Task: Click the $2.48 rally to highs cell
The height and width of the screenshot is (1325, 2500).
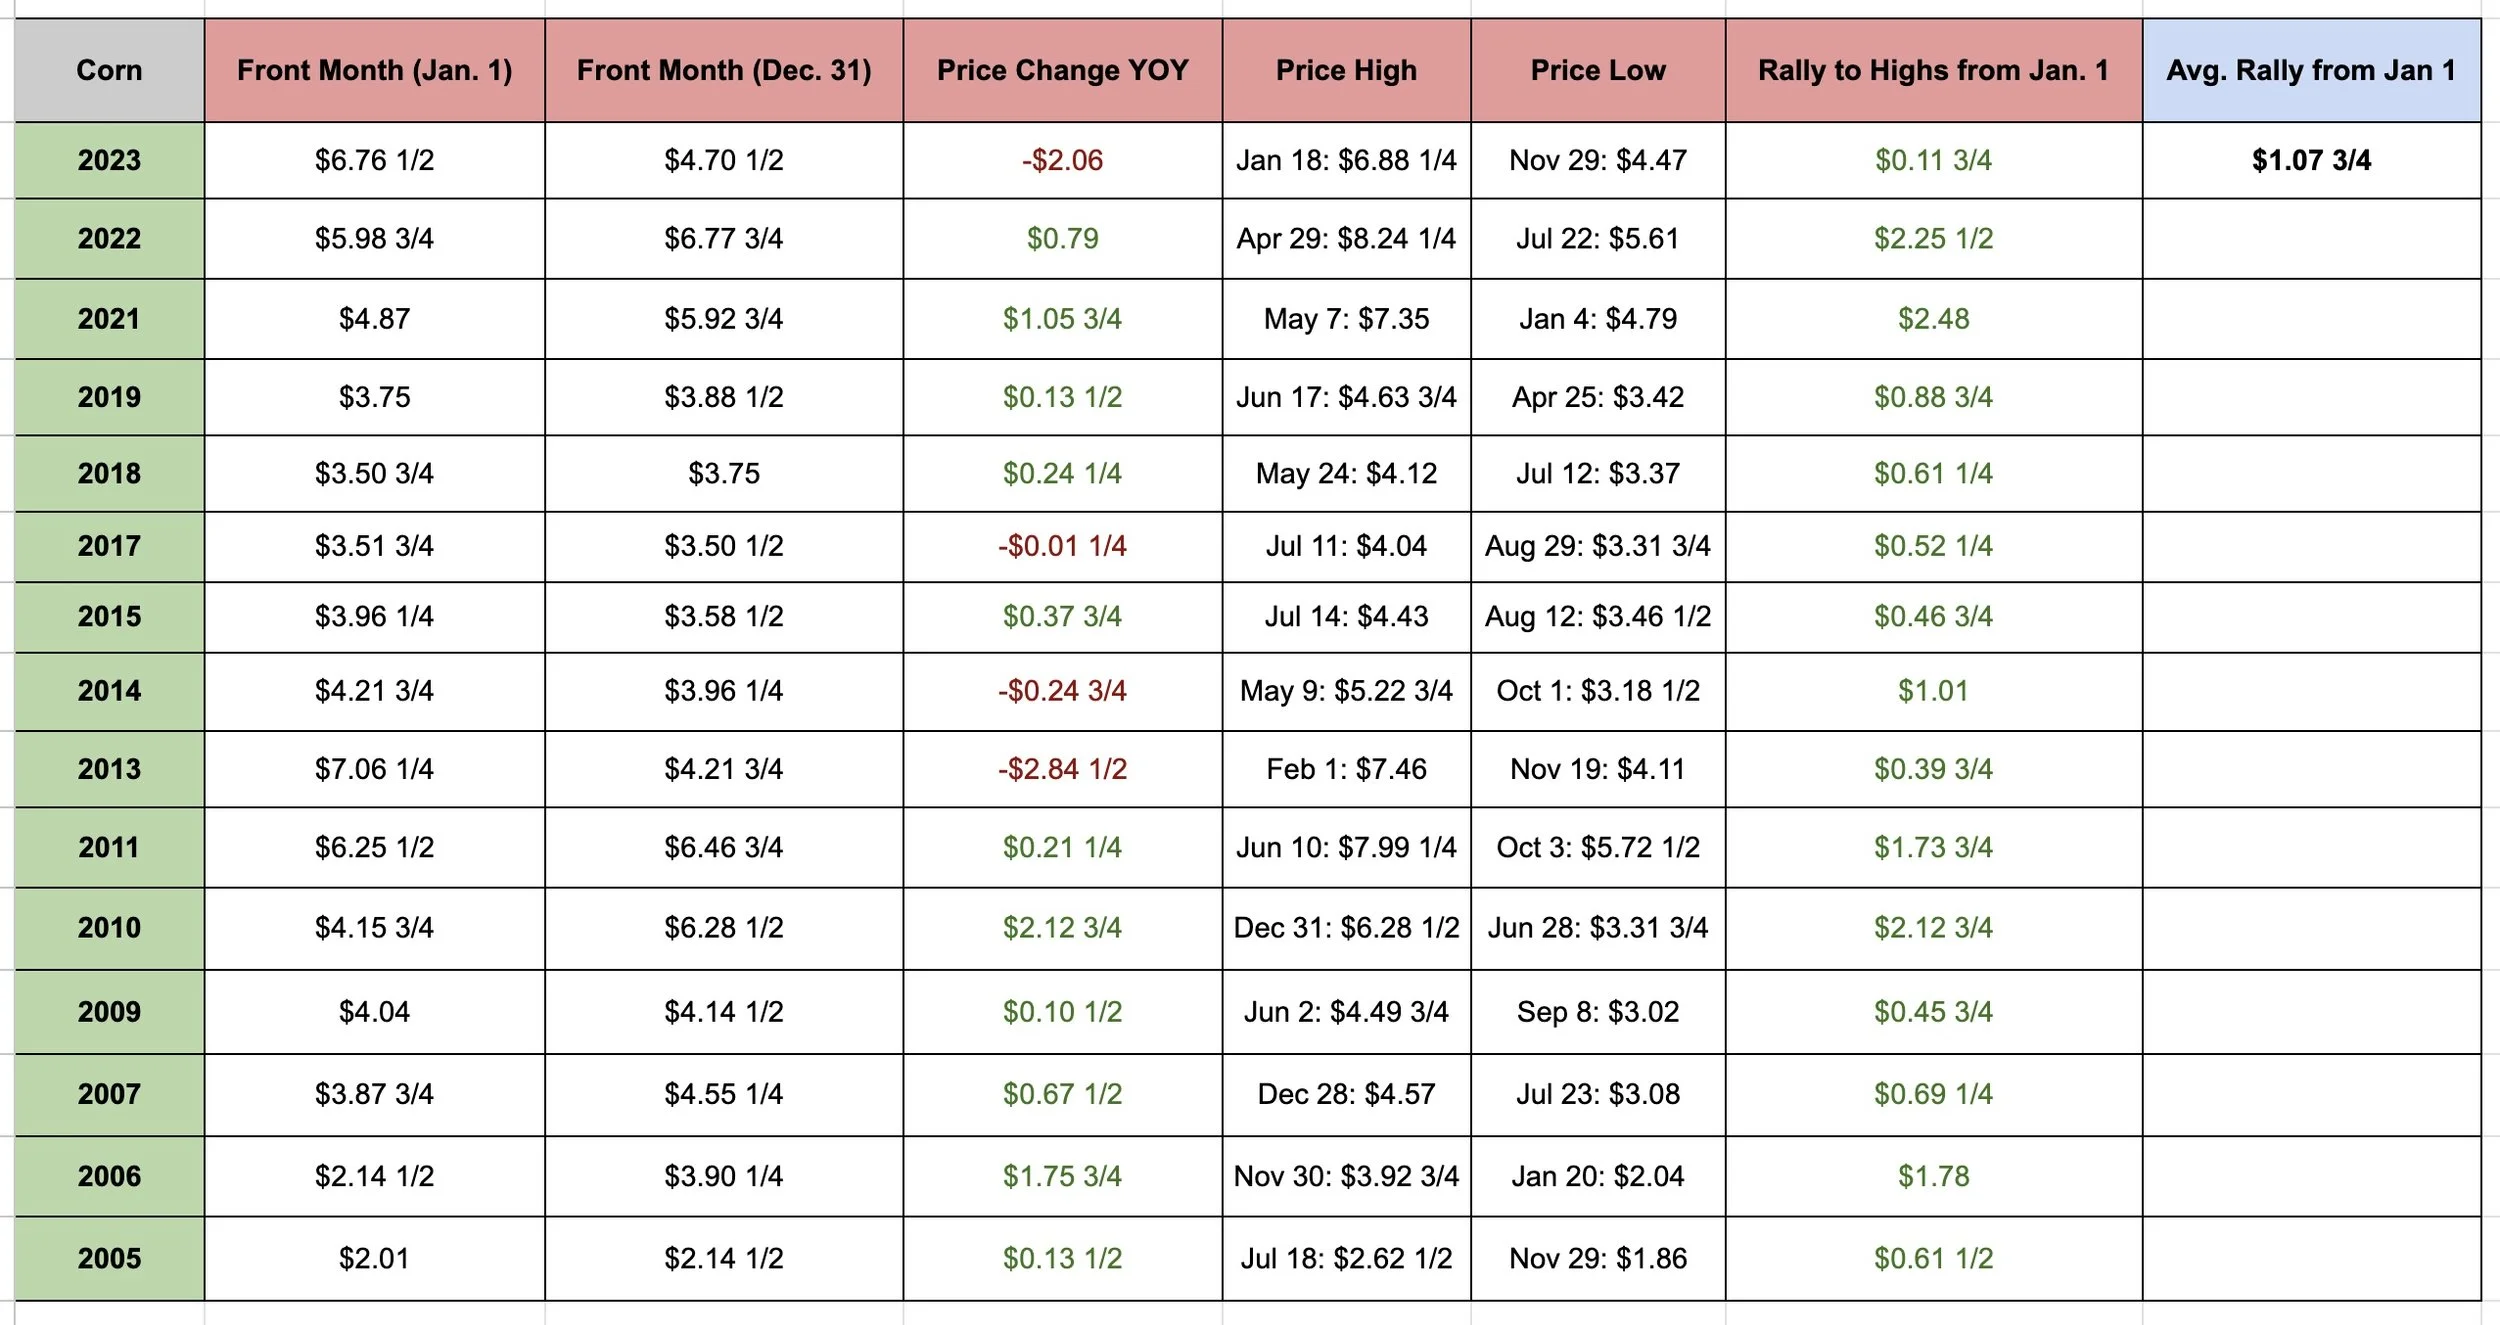Action: [x=1933, y=319]
